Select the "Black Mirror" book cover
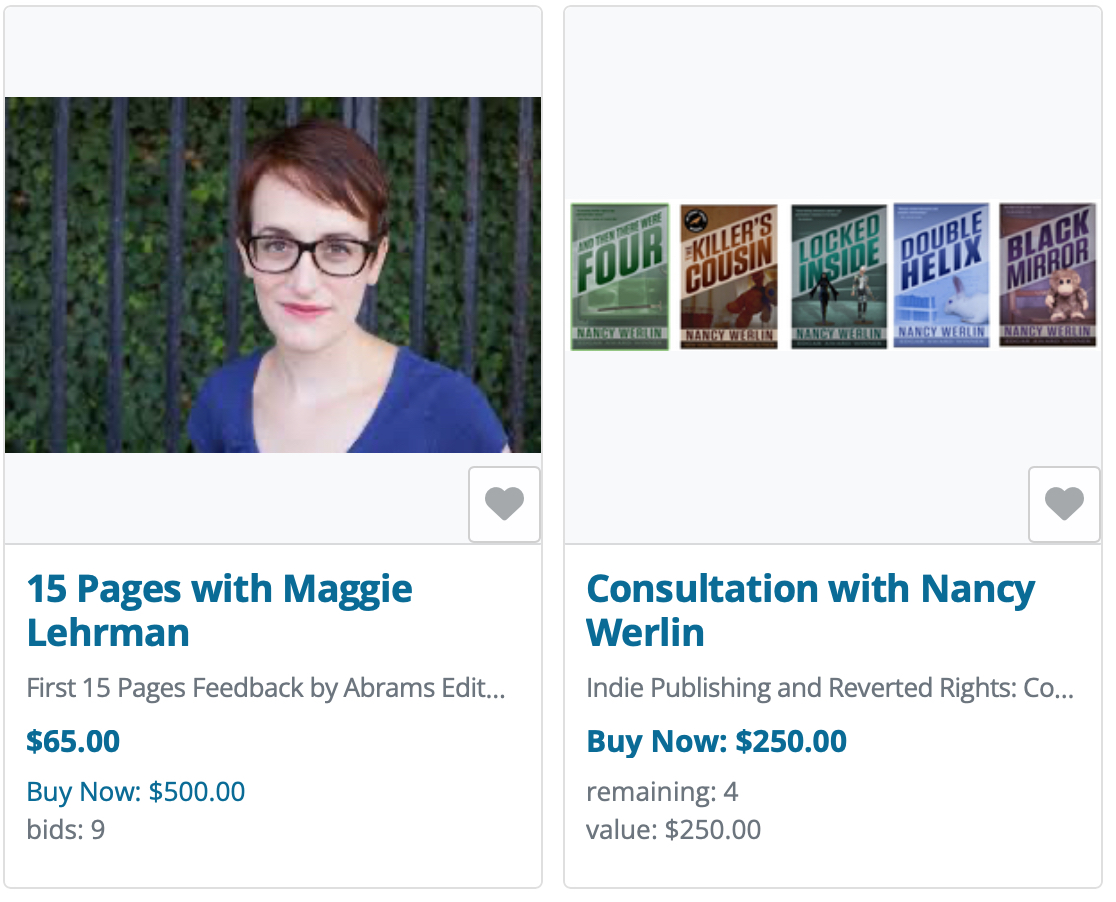 [1047, 277]
